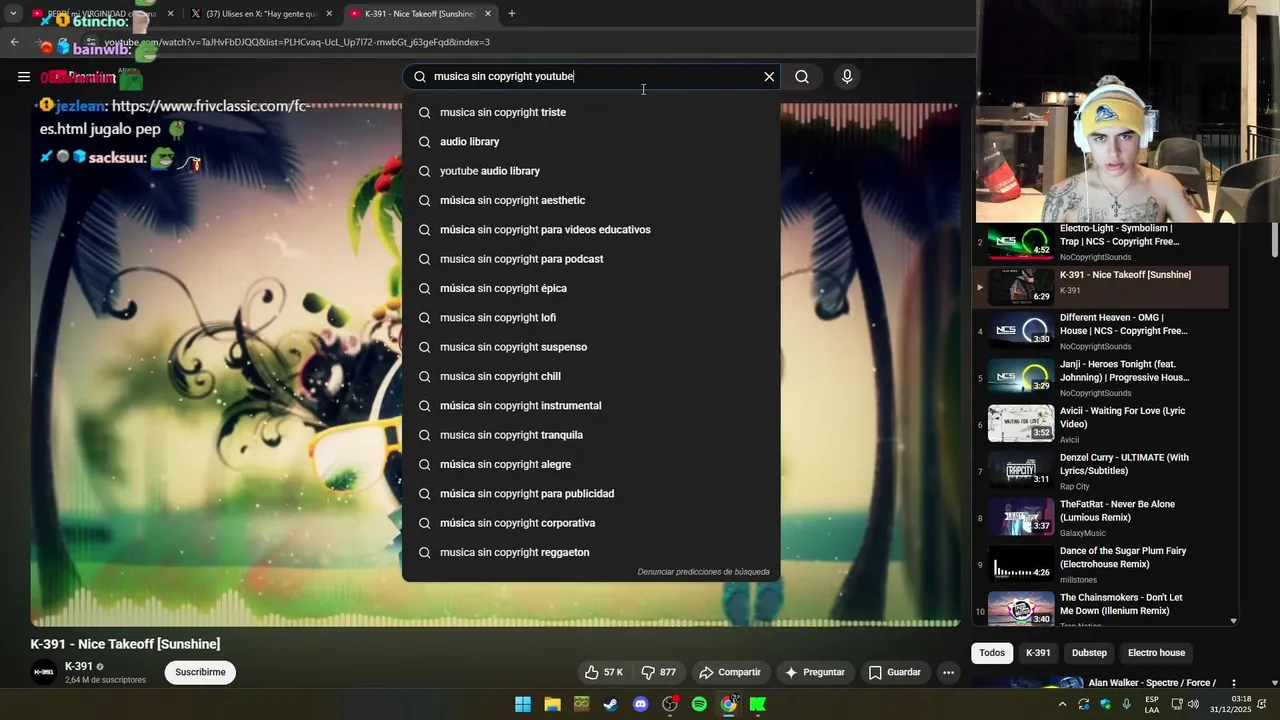Select suggestion 'youtube audio library'
The image size is (1280, 720).
(591, 171)
